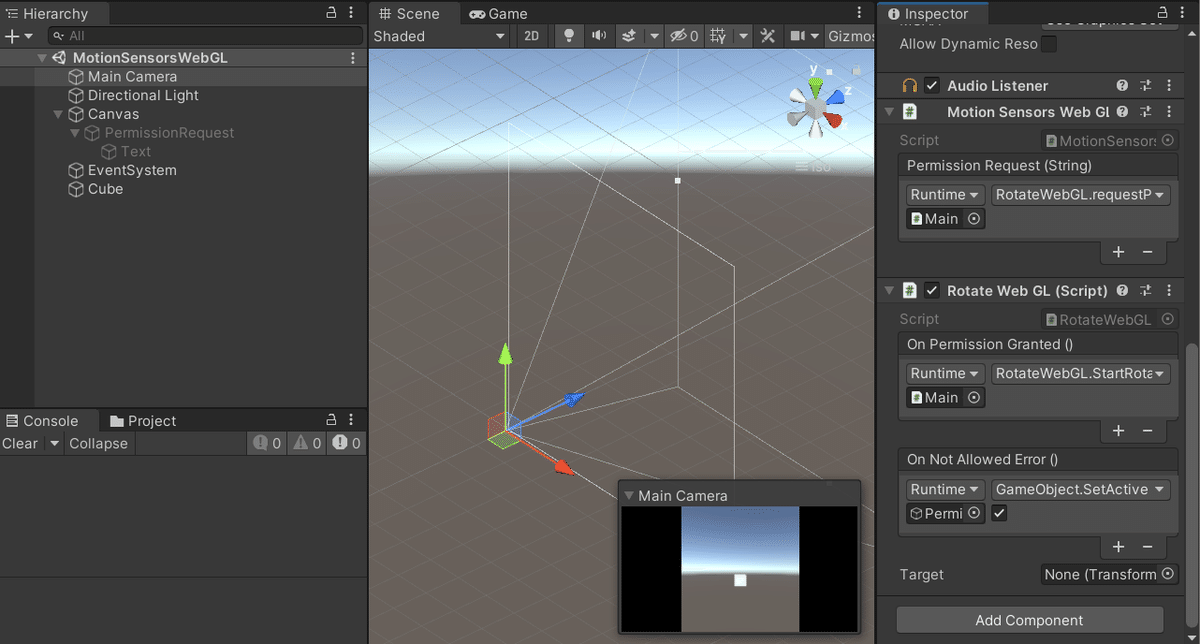
Task: Open the Audio Listener help via question mark icon
Action: (x=1121, y=85)
